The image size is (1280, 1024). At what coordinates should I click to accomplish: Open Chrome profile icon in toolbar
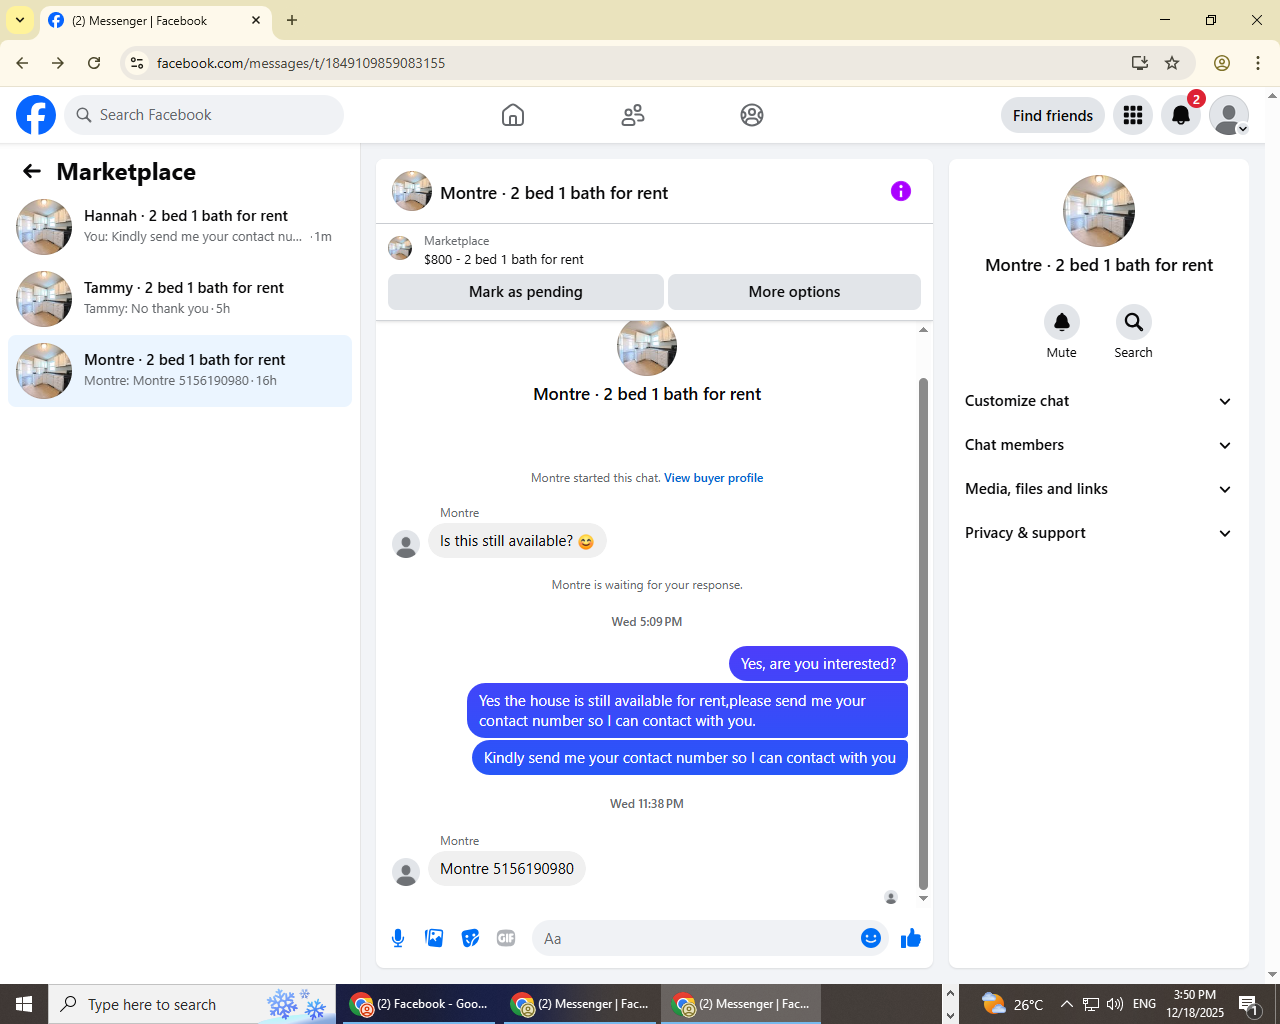1222,63
